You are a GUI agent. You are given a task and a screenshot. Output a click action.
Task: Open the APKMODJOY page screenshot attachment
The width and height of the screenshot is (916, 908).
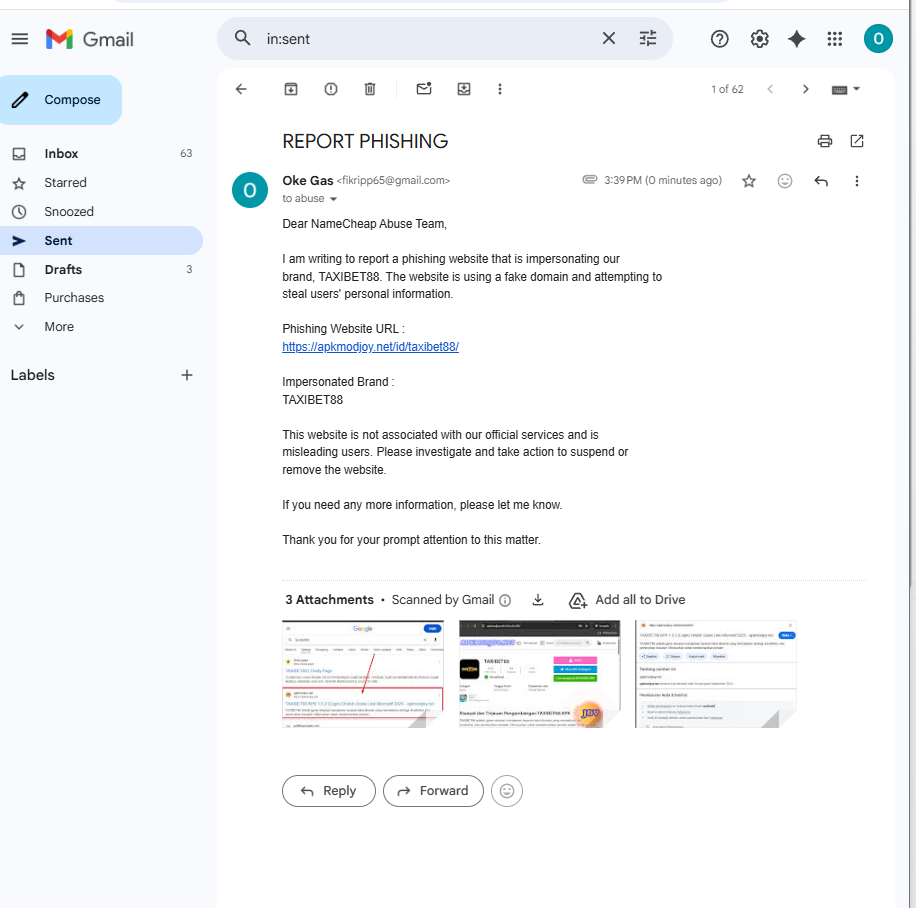[539, 674]
